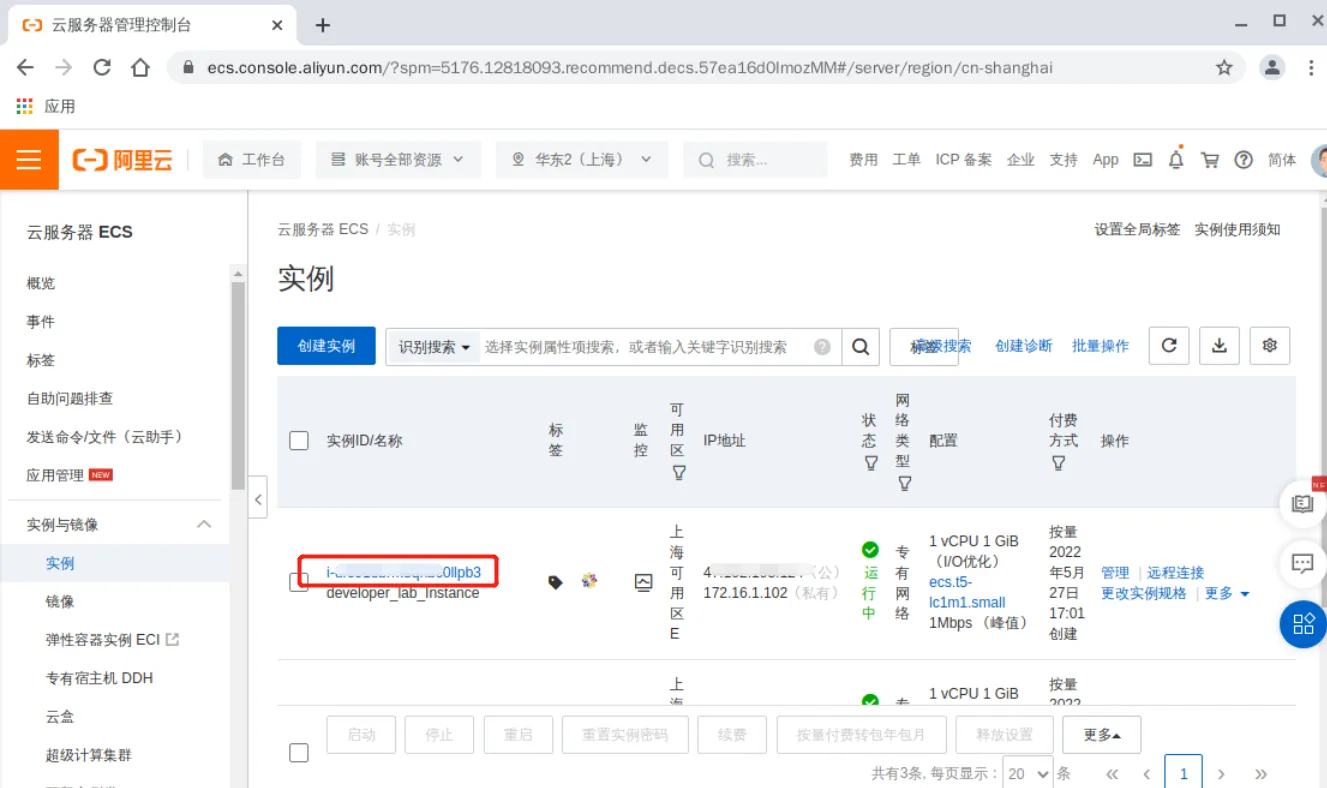Open the page size dropdown showing 20

click(1030, 773)
